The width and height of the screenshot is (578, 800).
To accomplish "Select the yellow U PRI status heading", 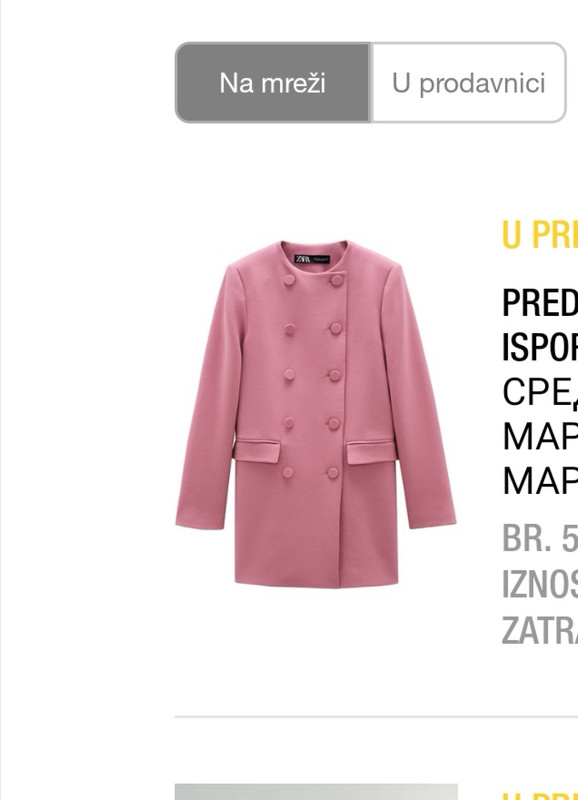I will (540, 235).
